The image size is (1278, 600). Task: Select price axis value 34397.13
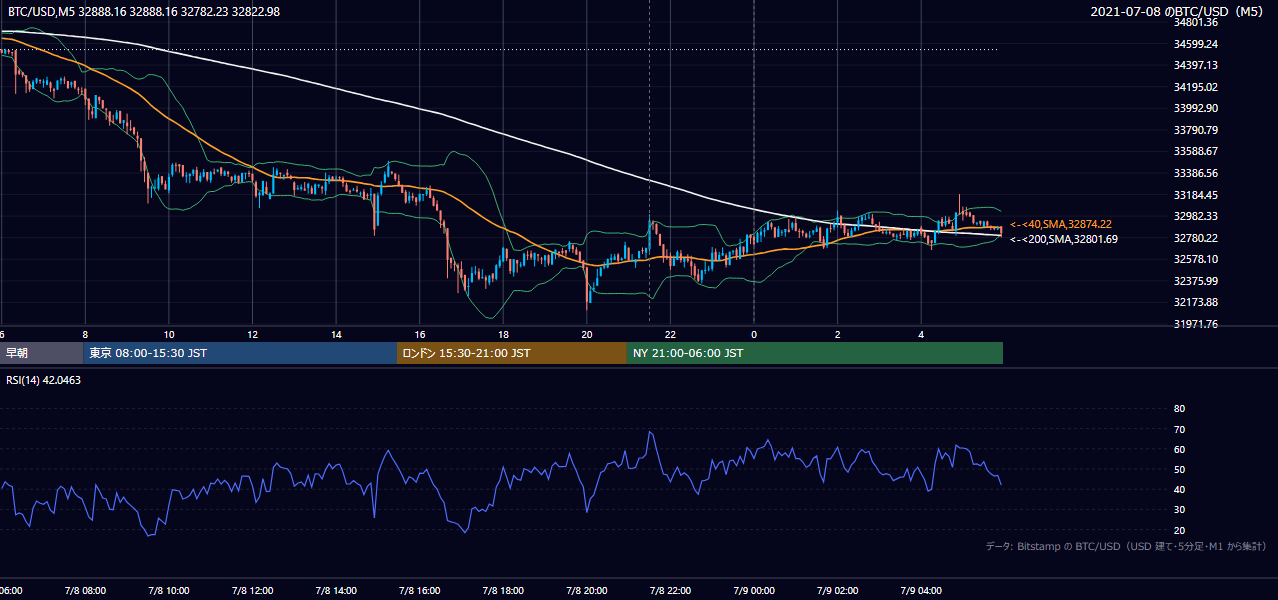(x=1196, y=65)
